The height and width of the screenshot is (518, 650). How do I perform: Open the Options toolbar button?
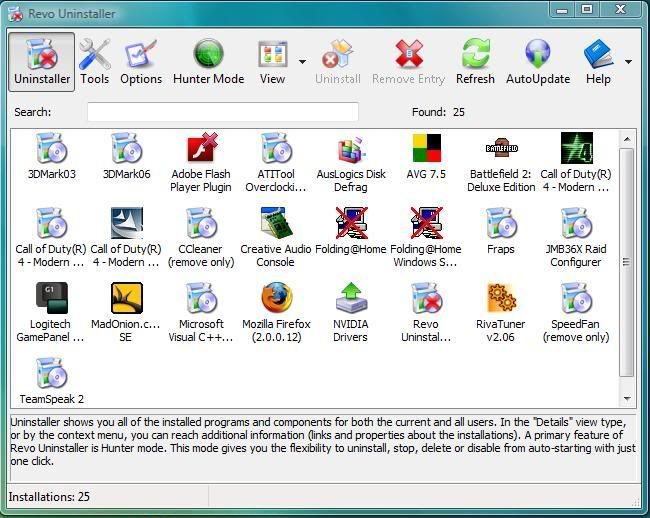[x=141, y=62]
